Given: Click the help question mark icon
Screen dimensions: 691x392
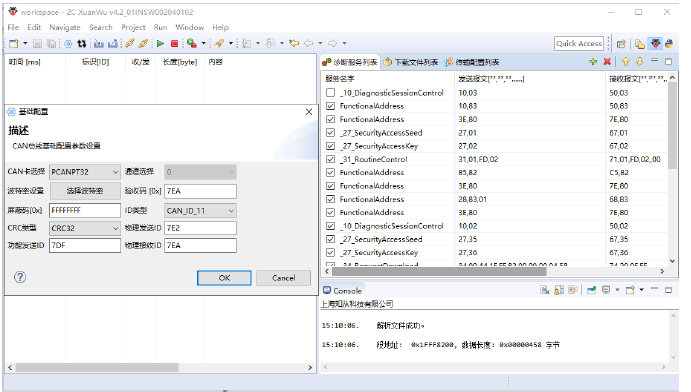Looking at the screenshot, I should point(20,277).
